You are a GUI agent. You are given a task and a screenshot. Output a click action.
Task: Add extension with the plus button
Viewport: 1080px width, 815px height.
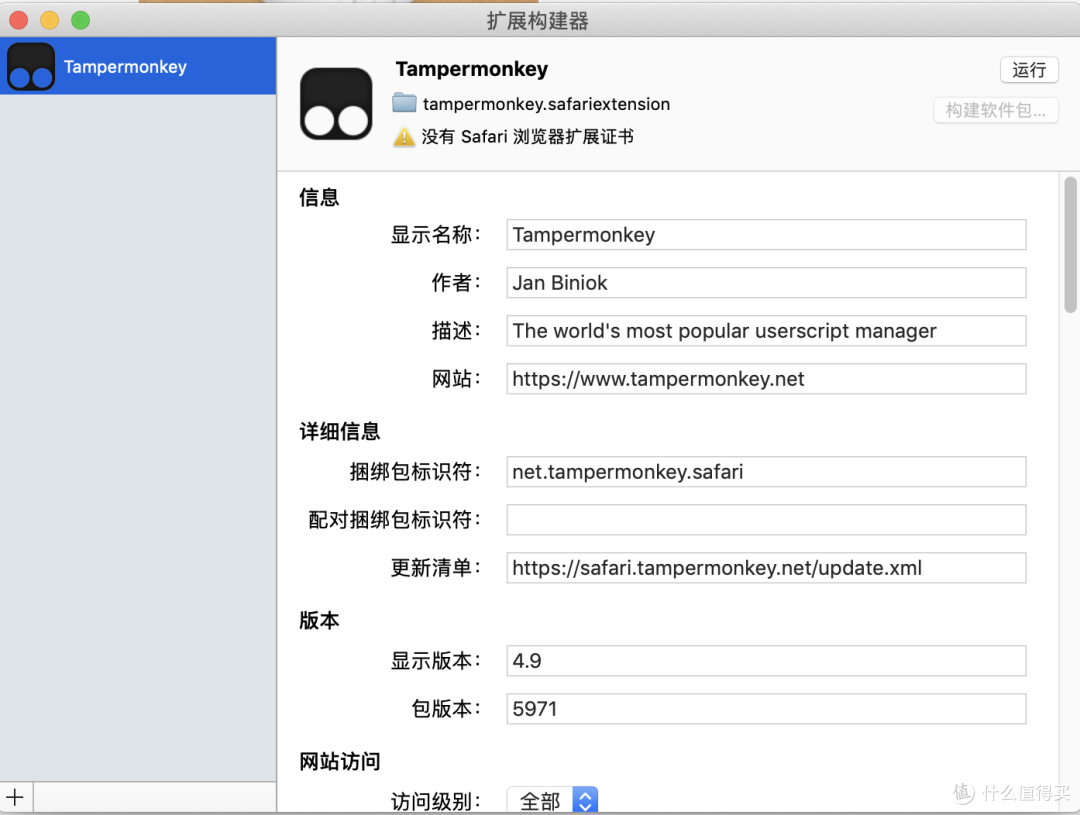pos(16,798)
